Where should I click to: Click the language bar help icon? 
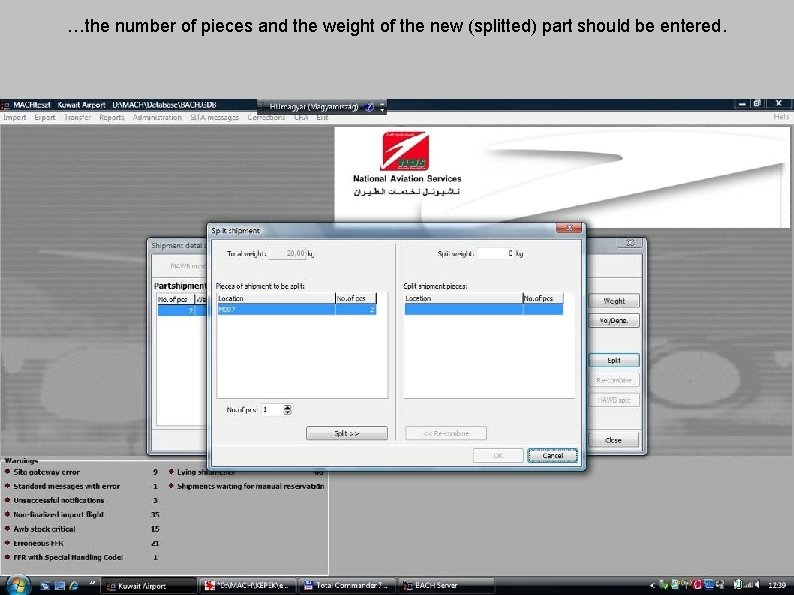point(369,106)
